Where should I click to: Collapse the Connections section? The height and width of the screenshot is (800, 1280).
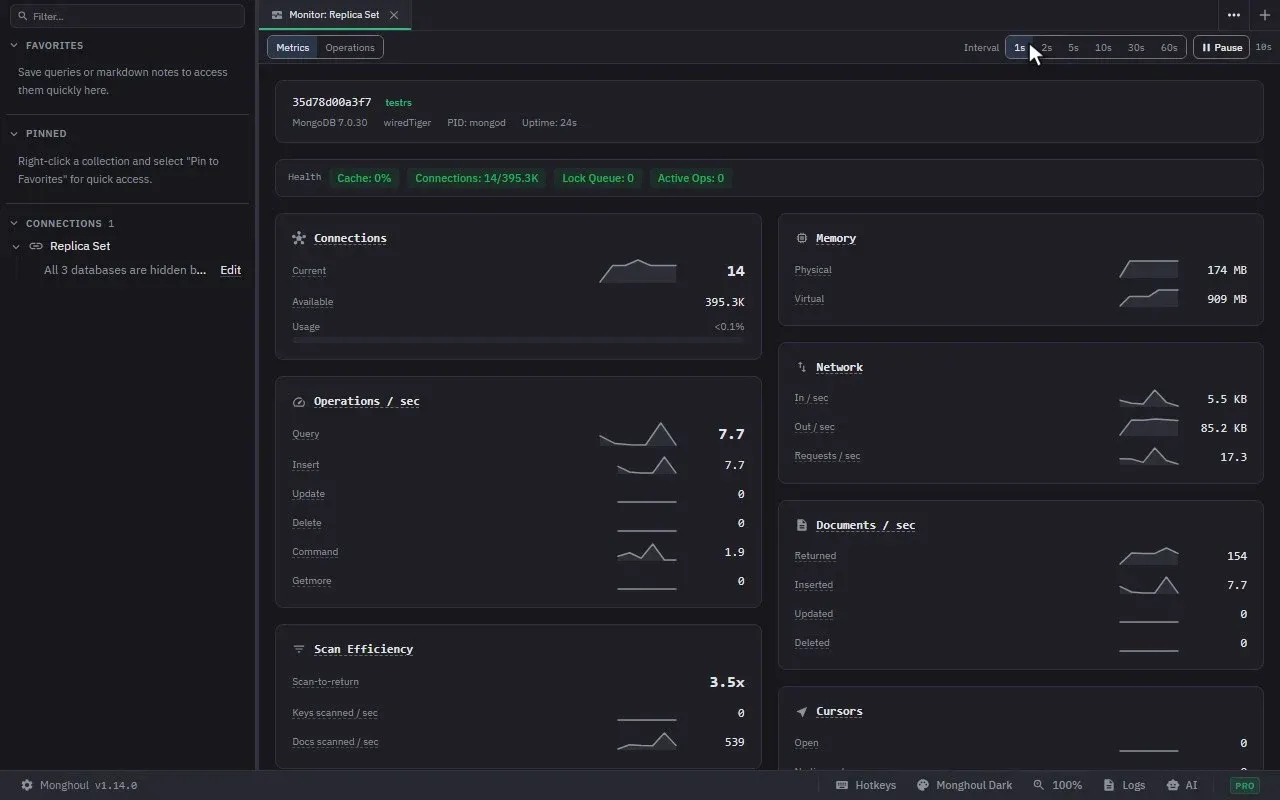15,223
